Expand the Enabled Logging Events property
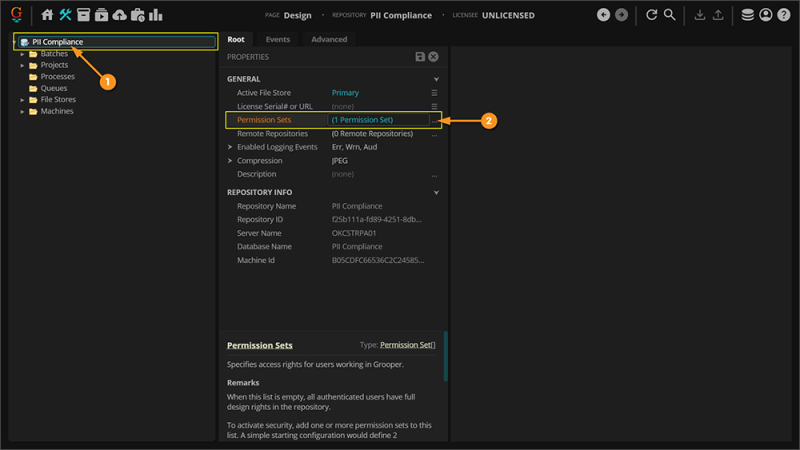Viewport: 800px width, 450px height. tap(230, 147)
